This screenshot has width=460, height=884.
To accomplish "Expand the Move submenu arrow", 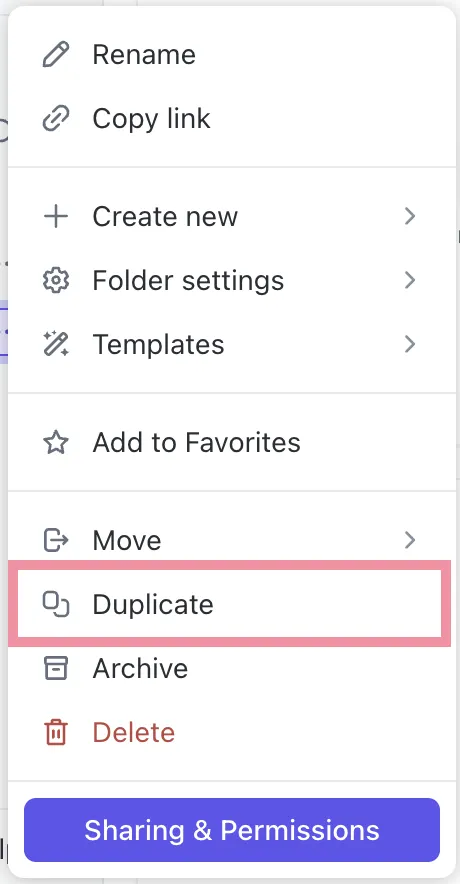I will click(x=410, y=540).
